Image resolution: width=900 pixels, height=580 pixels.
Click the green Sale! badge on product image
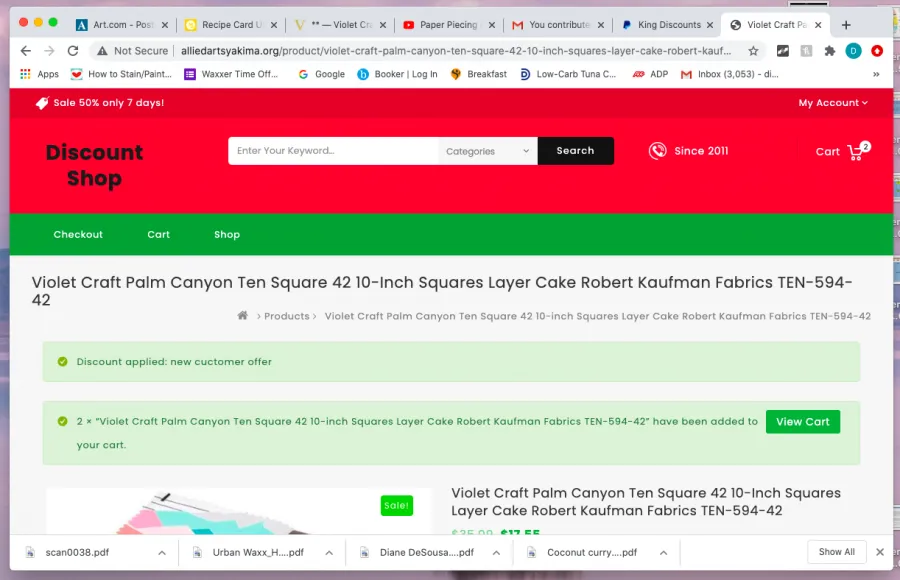pos(397,505)
